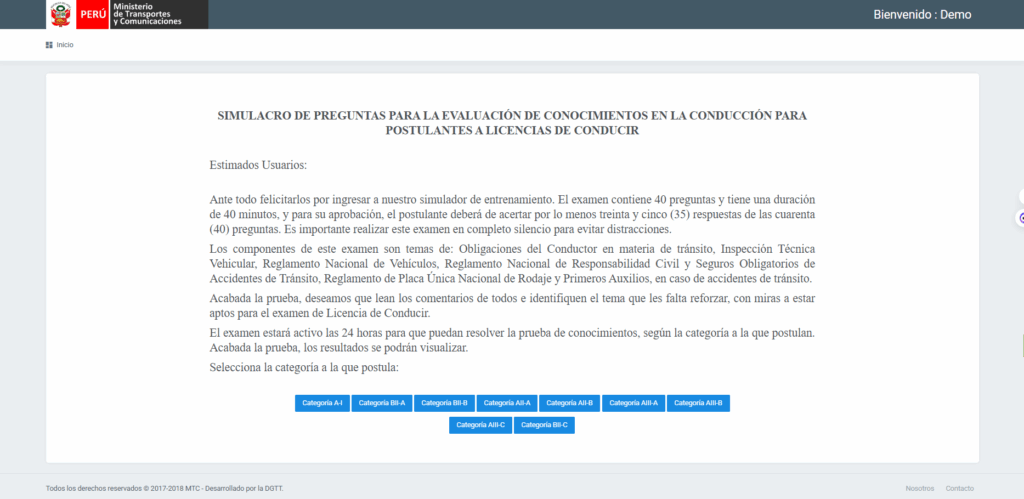Select the Categoría AII-B category
The image size is (1024, 499).
tap(570, 403)
